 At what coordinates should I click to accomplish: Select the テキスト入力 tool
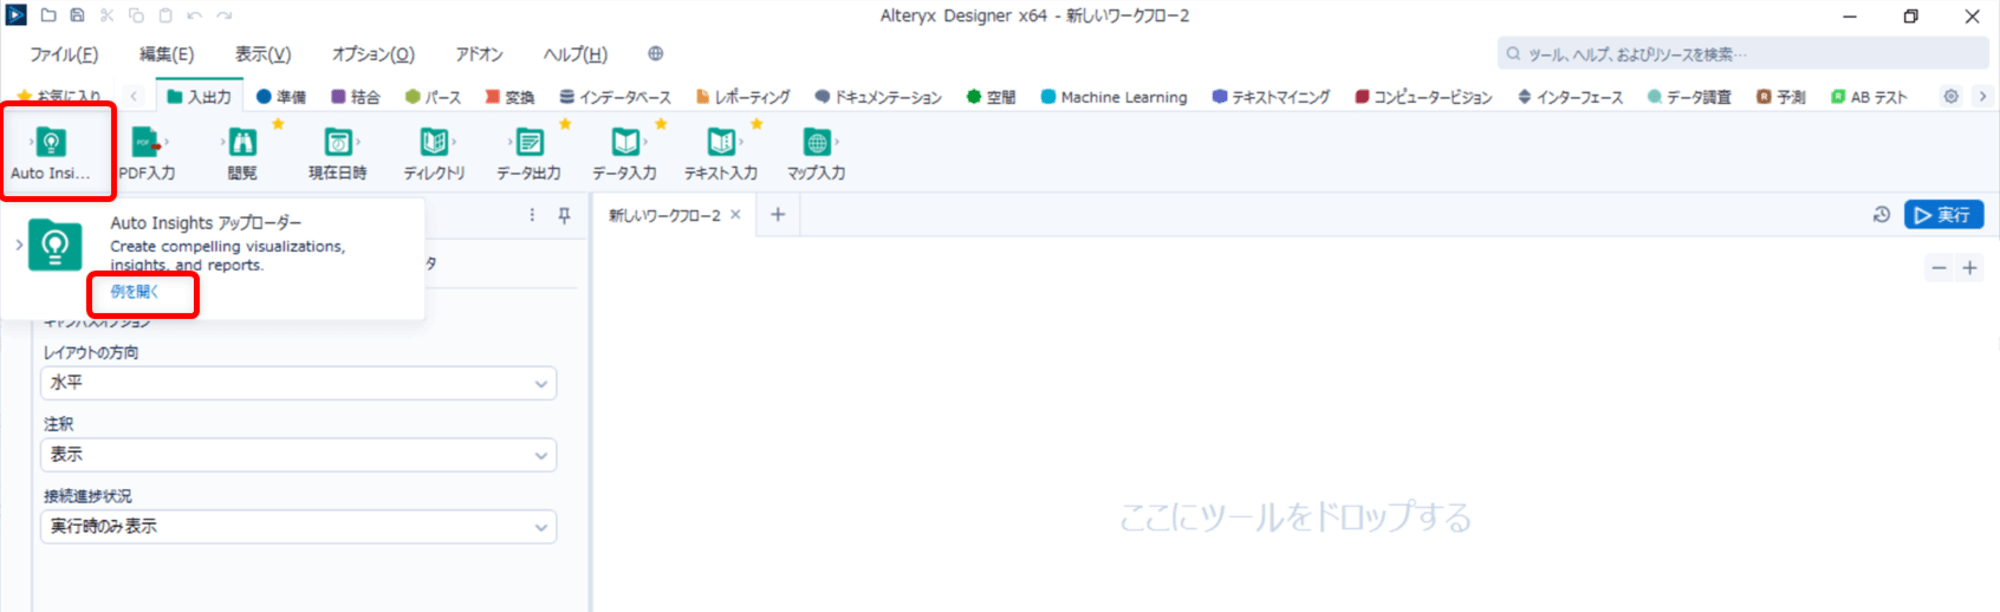[721, 153]
